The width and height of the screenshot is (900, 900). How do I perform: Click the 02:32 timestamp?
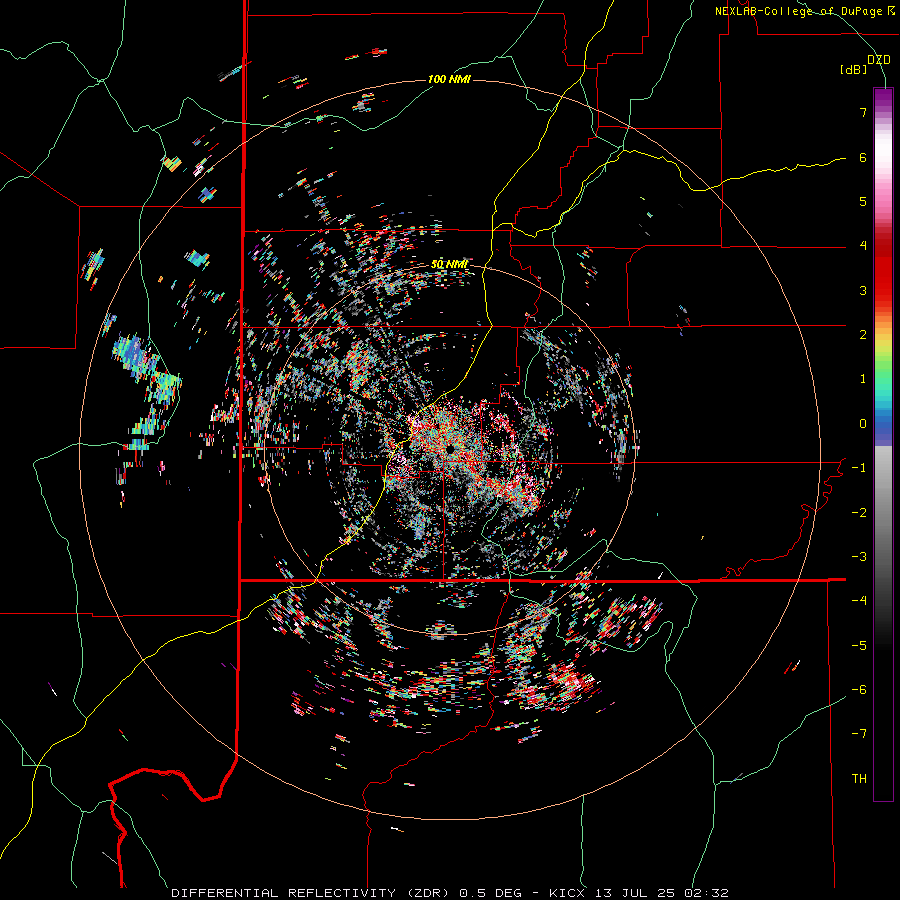click(x=709, y=893)
